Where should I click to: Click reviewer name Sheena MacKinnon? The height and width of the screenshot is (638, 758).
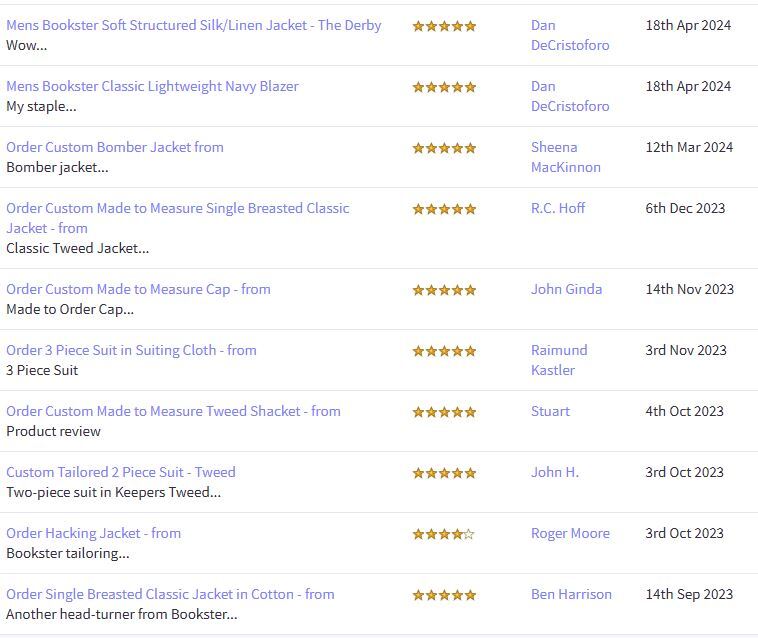coord(566,157)
